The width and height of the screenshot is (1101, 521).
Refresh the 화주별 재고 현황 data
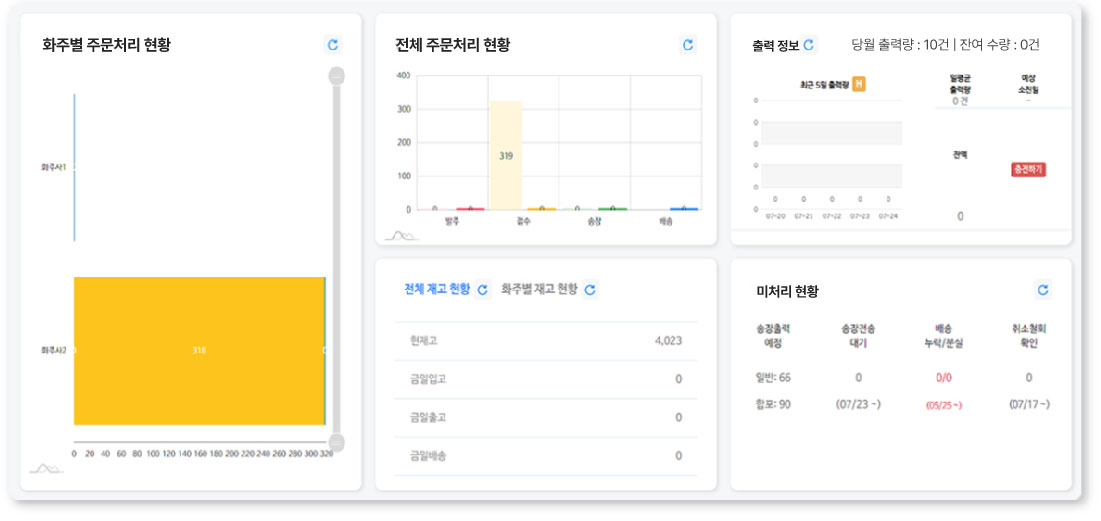tap(591, 289)
